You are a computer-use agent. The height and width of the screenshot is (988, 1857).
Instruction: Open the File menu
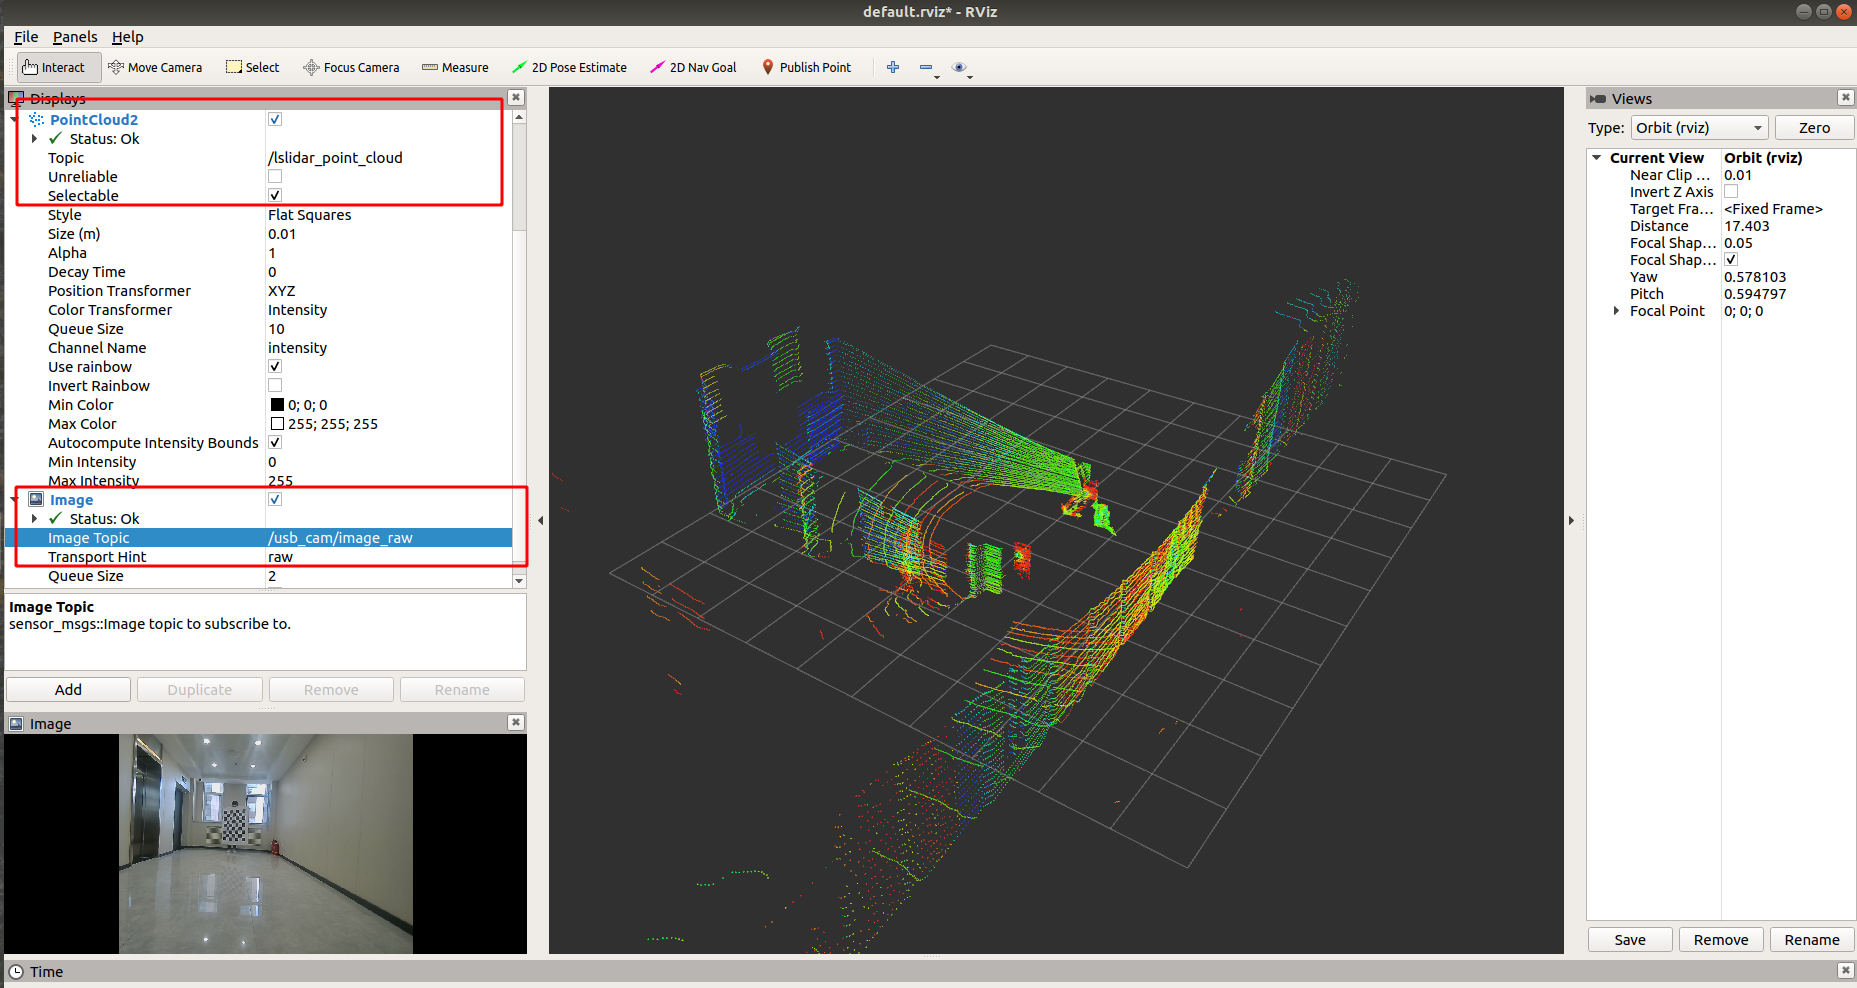(26, 37)
